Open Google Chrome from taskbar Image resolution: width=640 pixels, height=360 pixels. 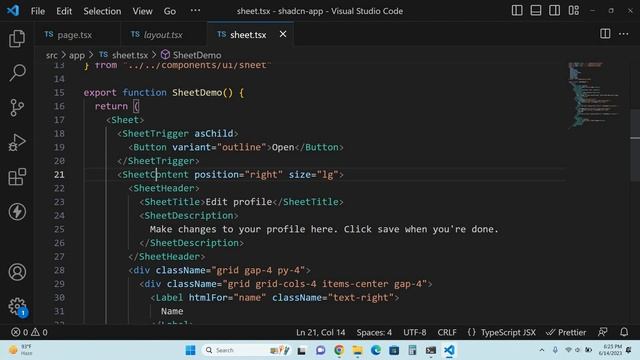339,350
